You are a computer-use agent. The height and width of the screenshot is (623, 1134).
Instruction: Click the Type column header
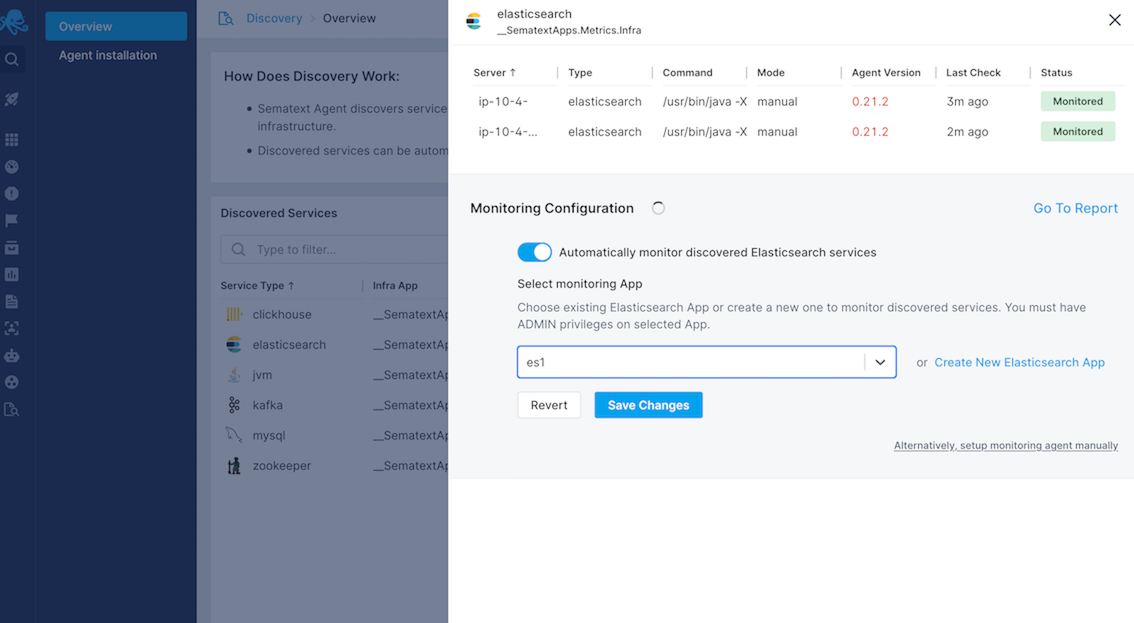pos(580,72)
